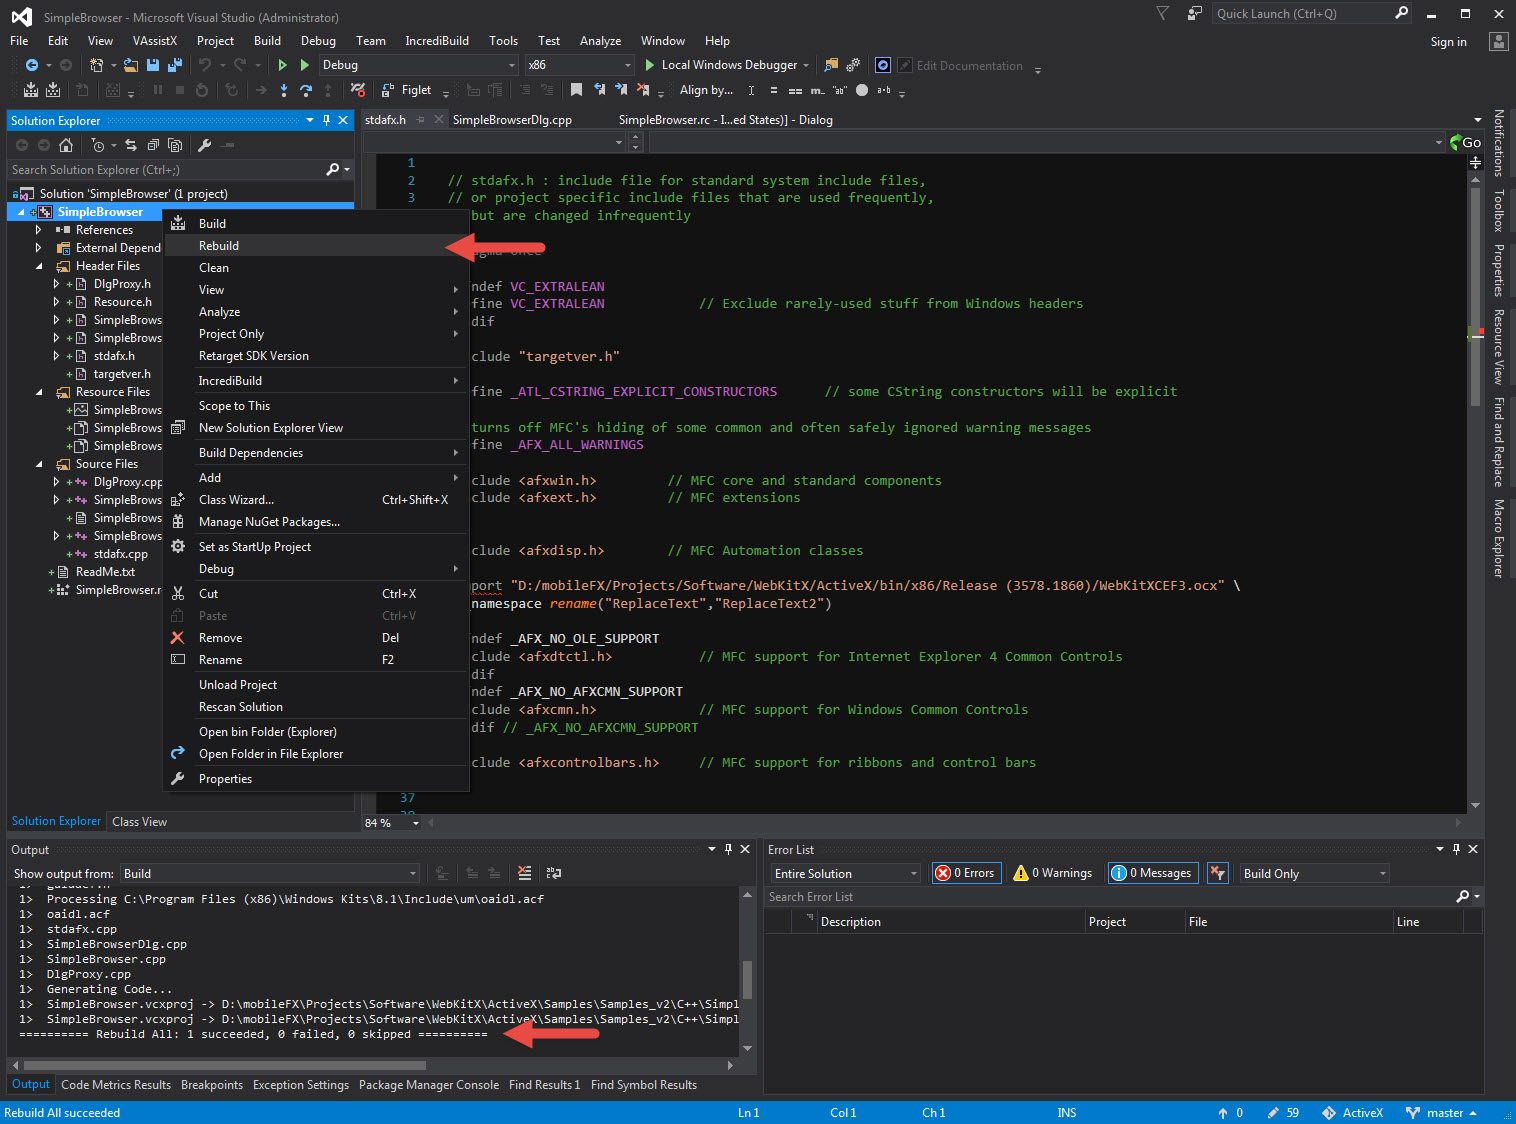Click the Undo toolbar icon
Viewport: 1516px width, 1124px height.
pyautogui.click(x=205, y=65)
